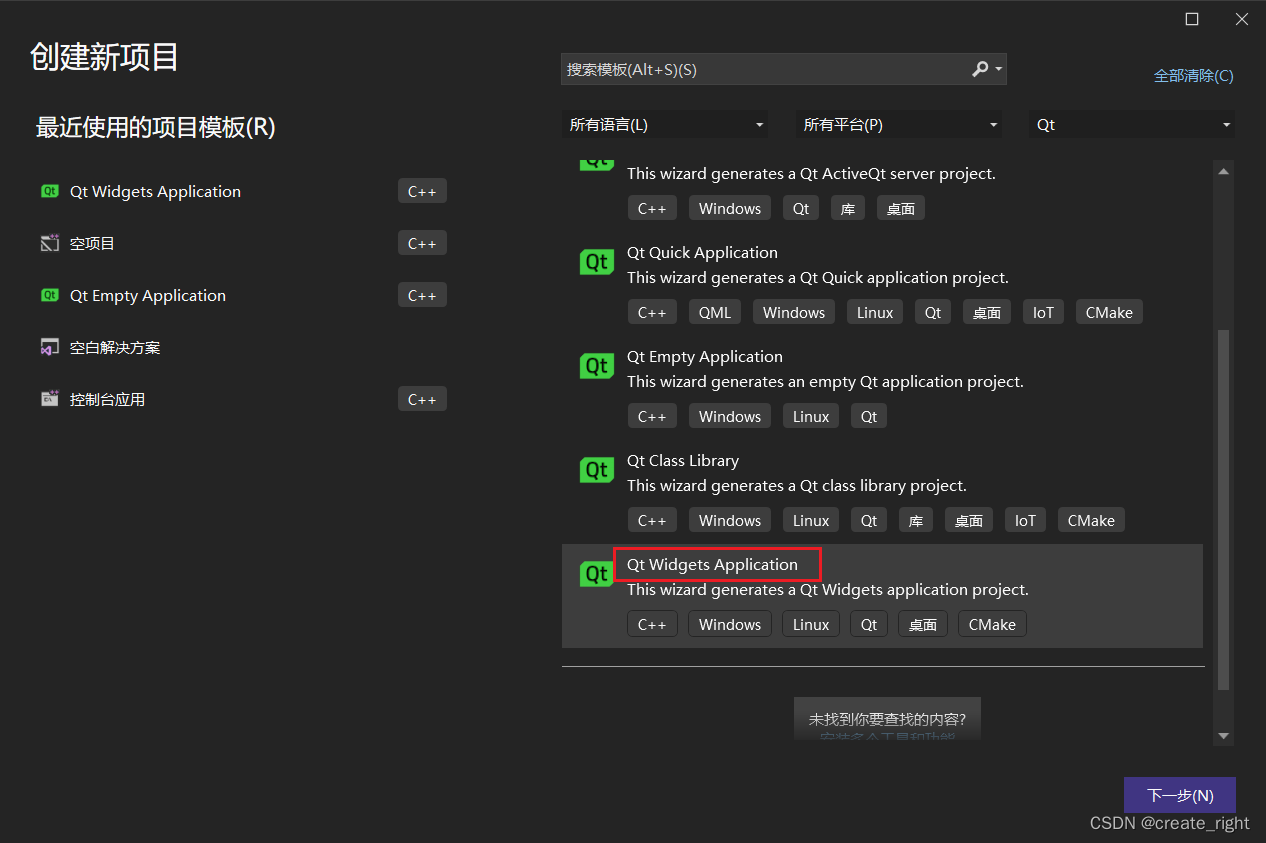Click Qt Quick application project description text
The height and width of the screenshot is (843, 1266).
tap(818, 277)
